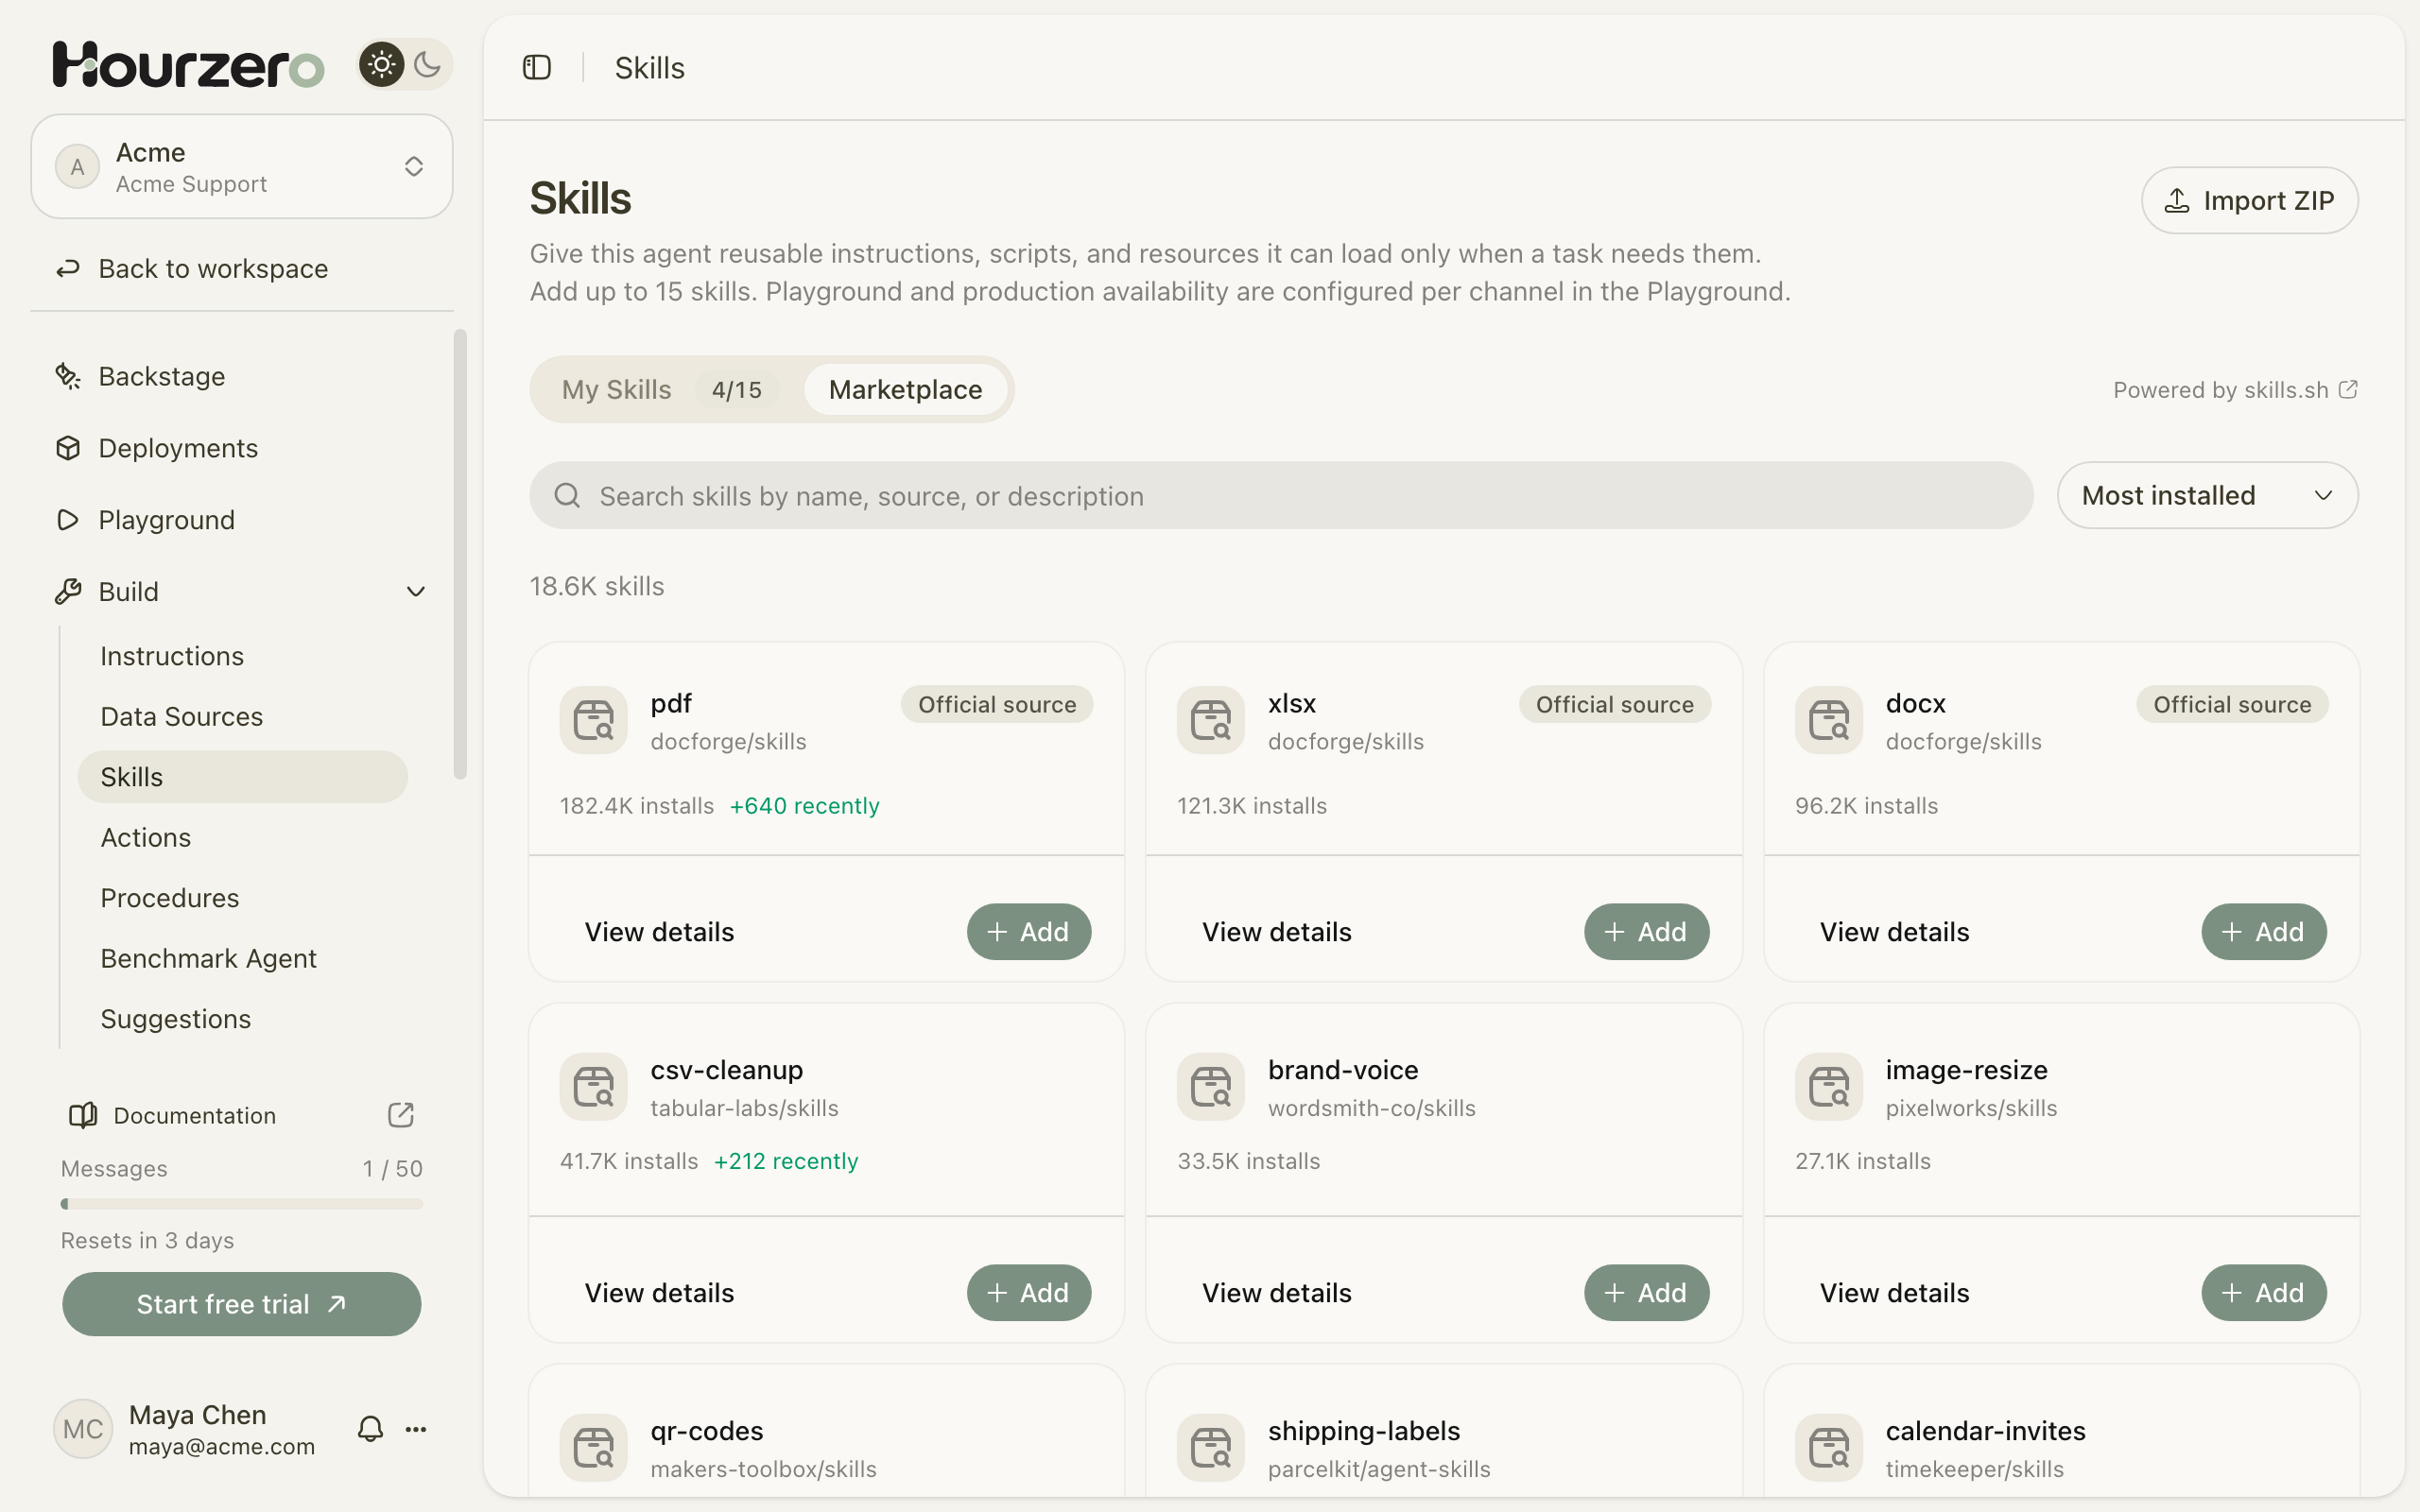Add the docx skill

pyautogui.click(x=2264, y=932)
